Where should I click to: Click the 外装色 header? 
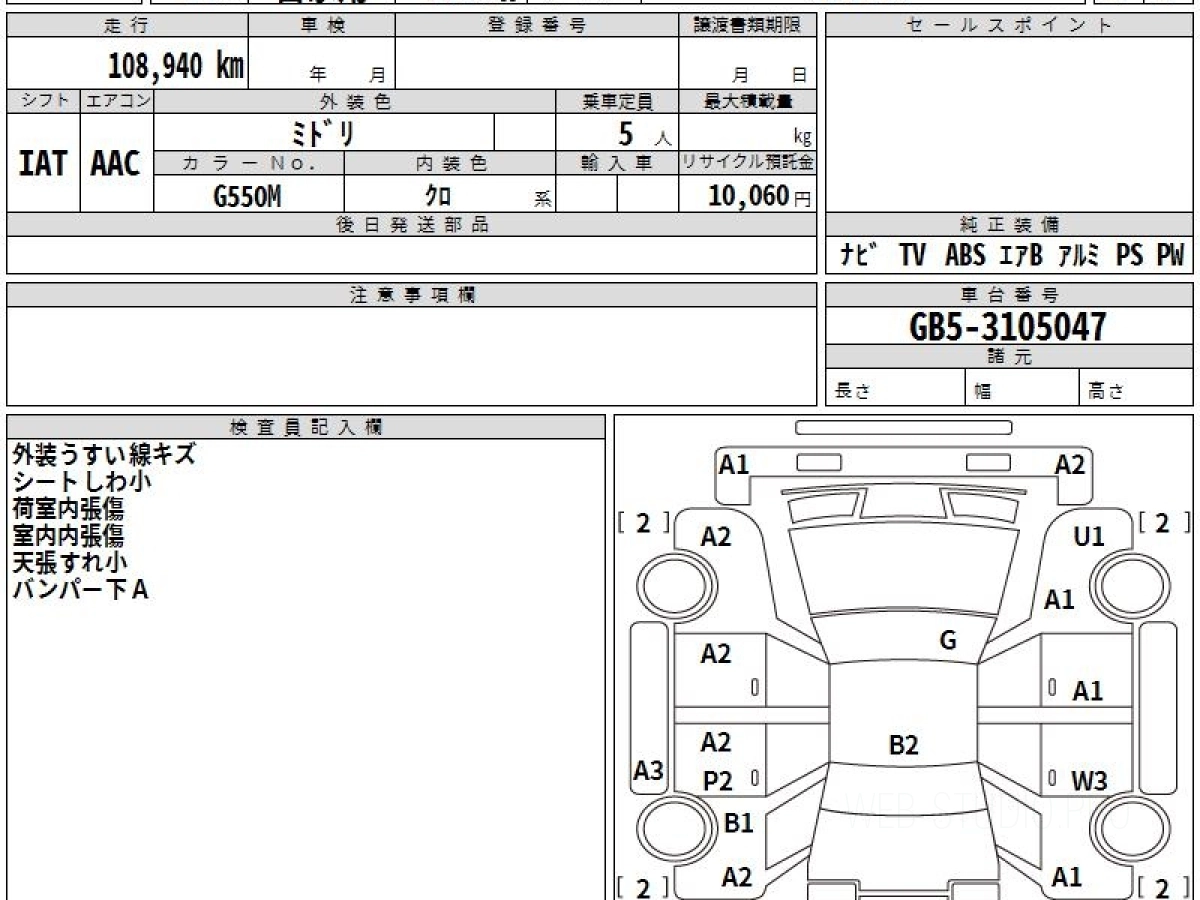click(355, 101)
